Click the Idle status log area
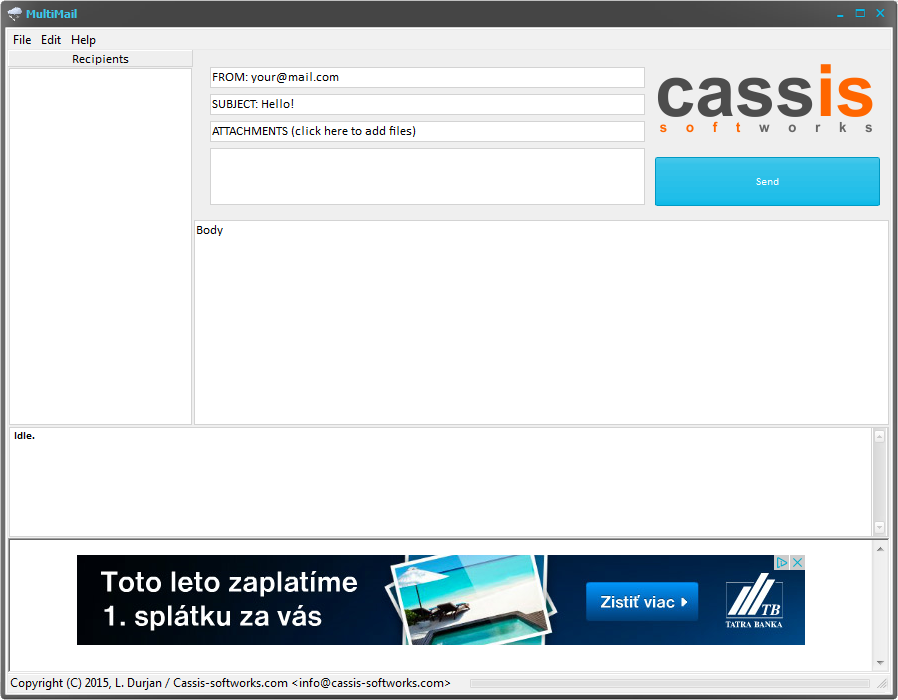898x700 pixels. coord(440,482)
